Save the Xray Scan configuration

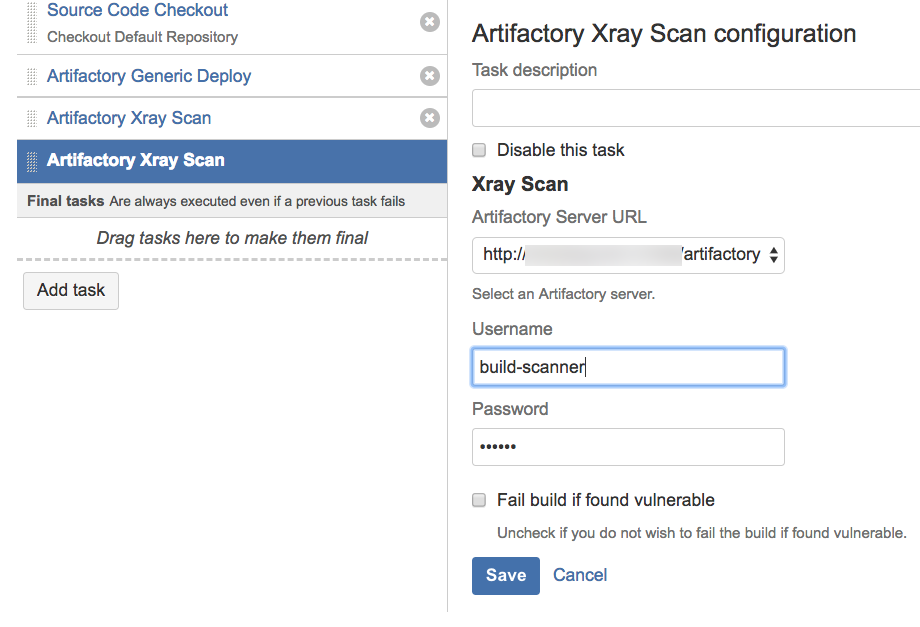505,575
